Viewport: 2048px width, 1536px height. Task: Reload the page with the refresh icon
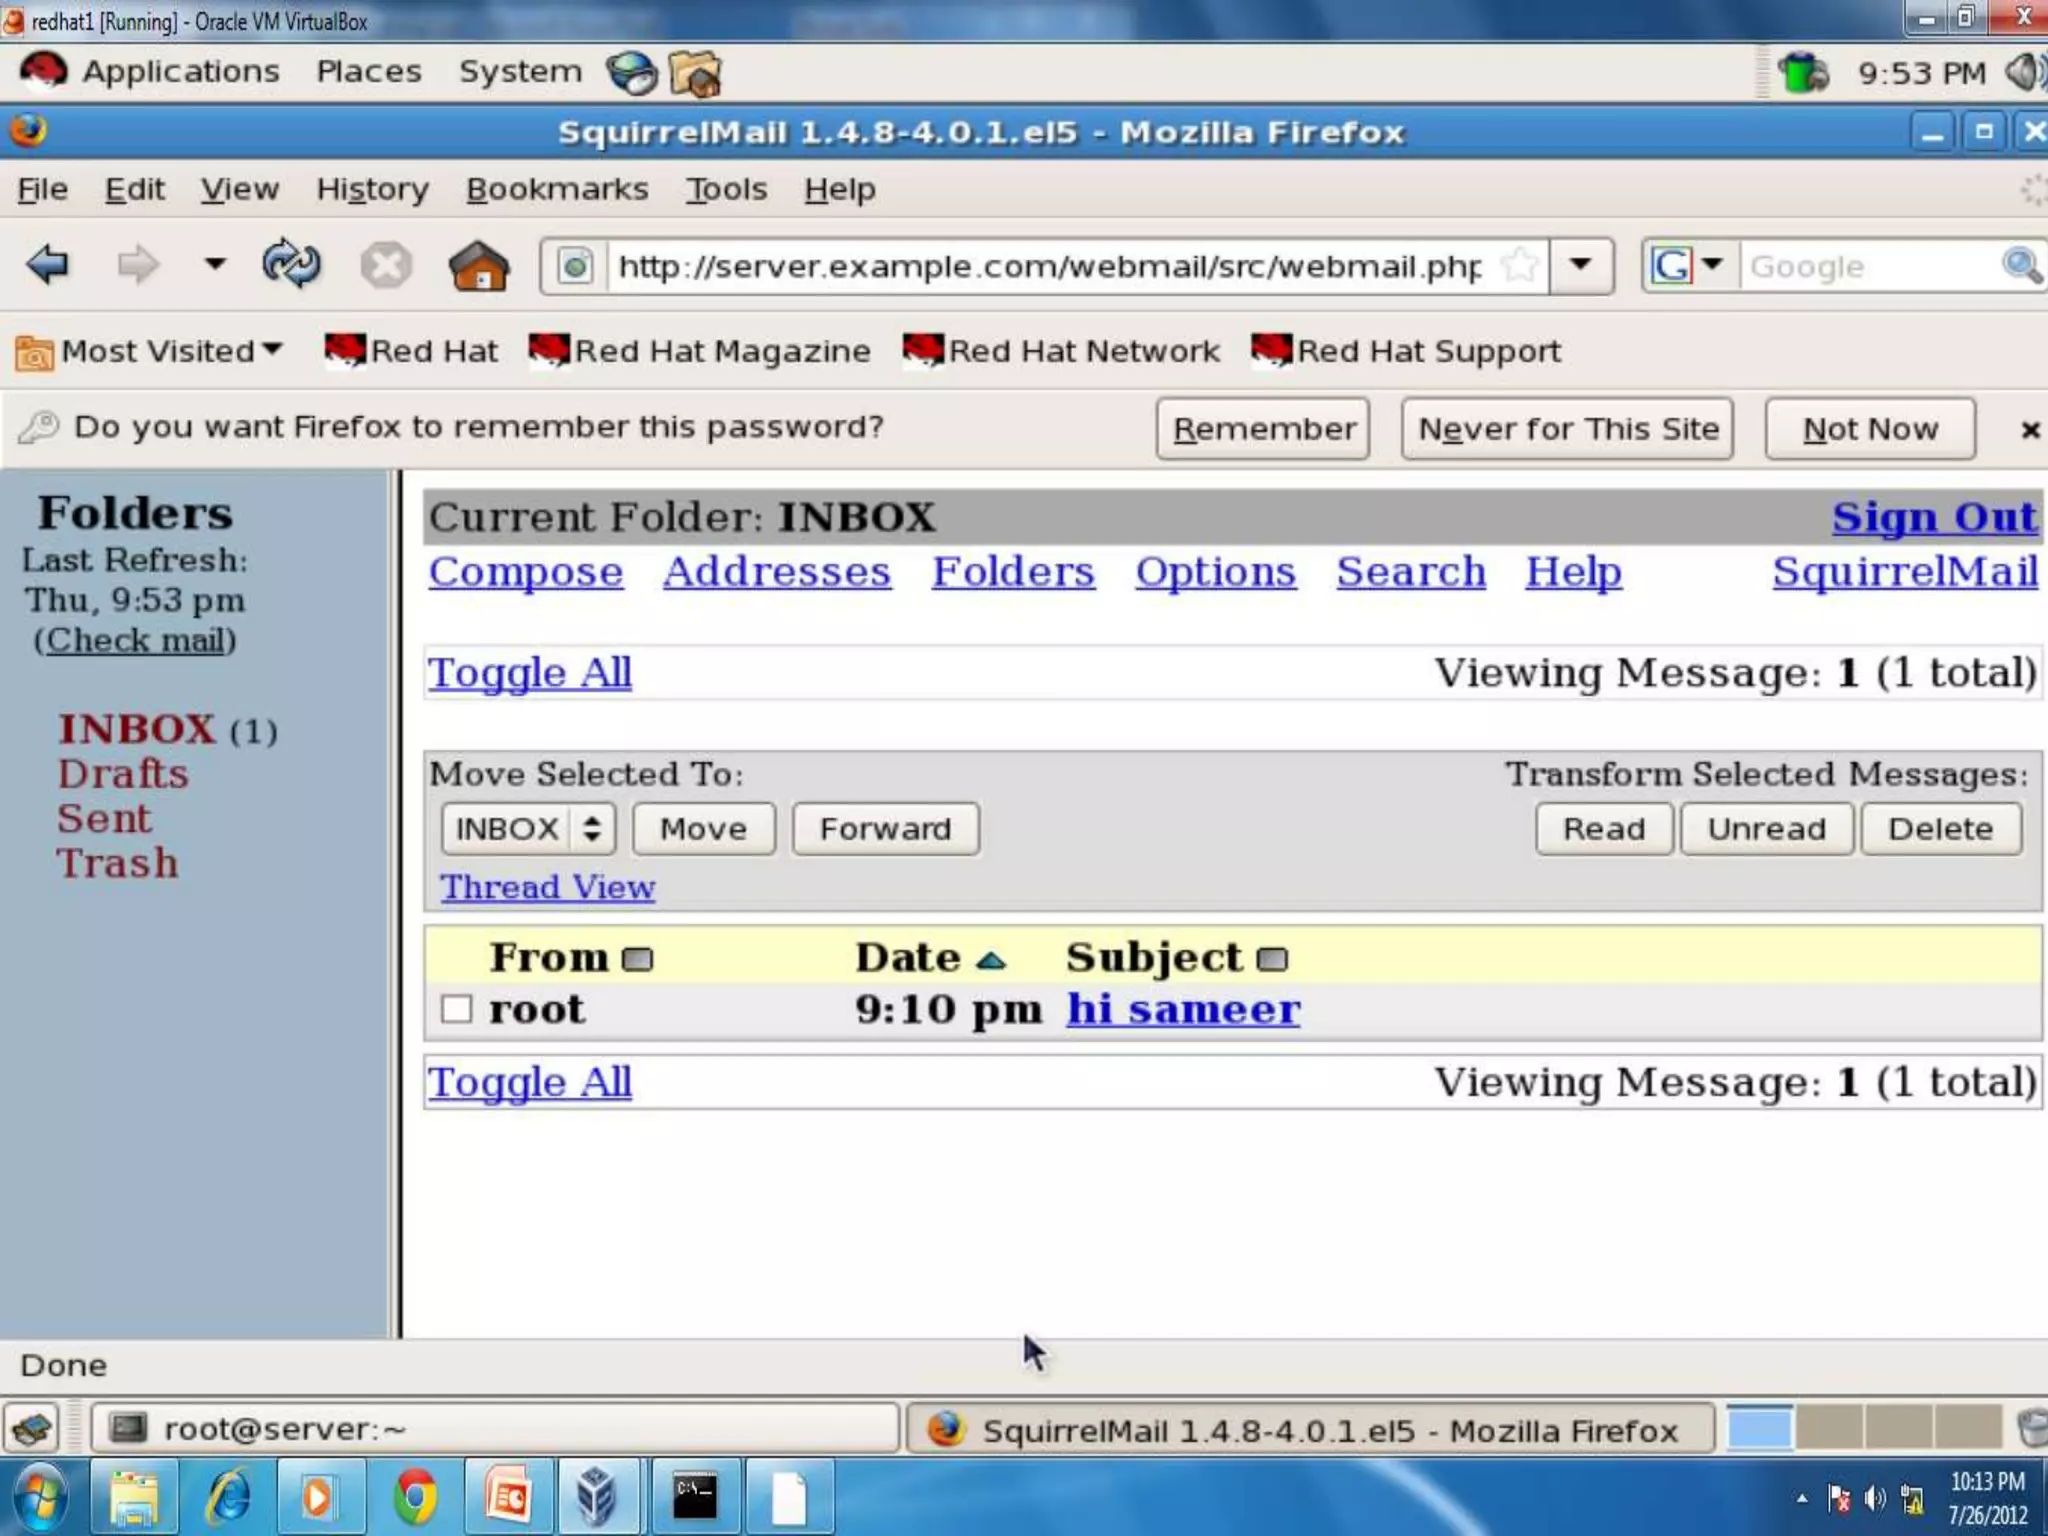point(291,265)
